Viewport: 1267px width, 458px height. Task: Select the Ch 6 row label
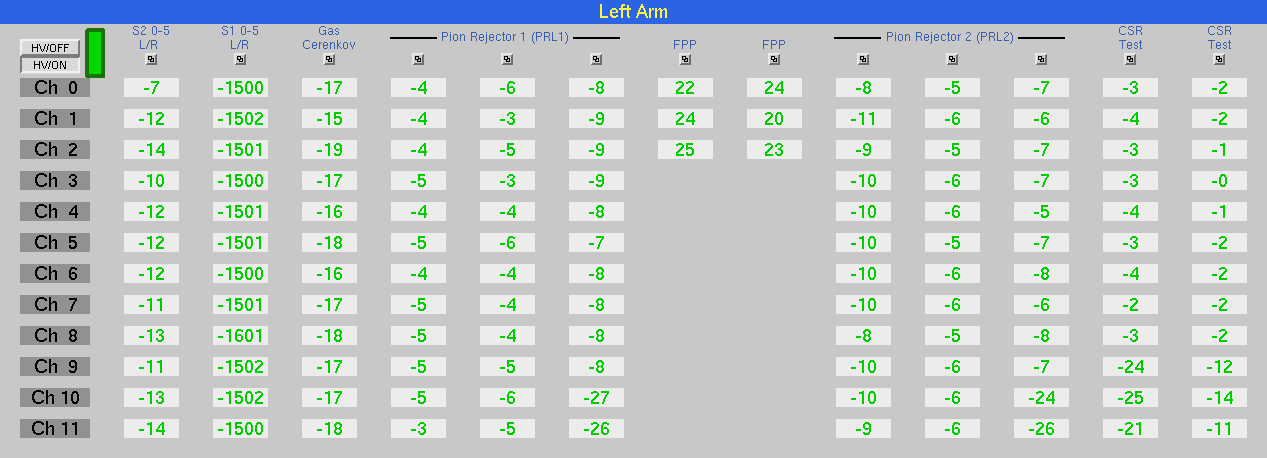tap(55, 274)
